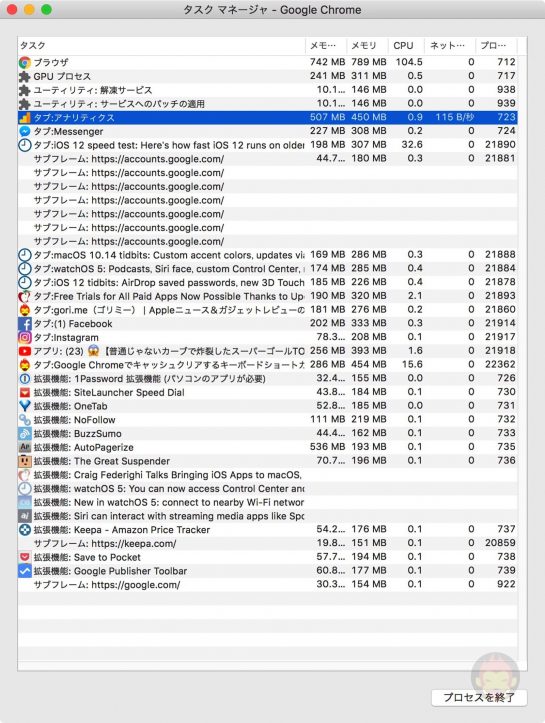Click the macOS window minimize button

click(x=29, y=10)
